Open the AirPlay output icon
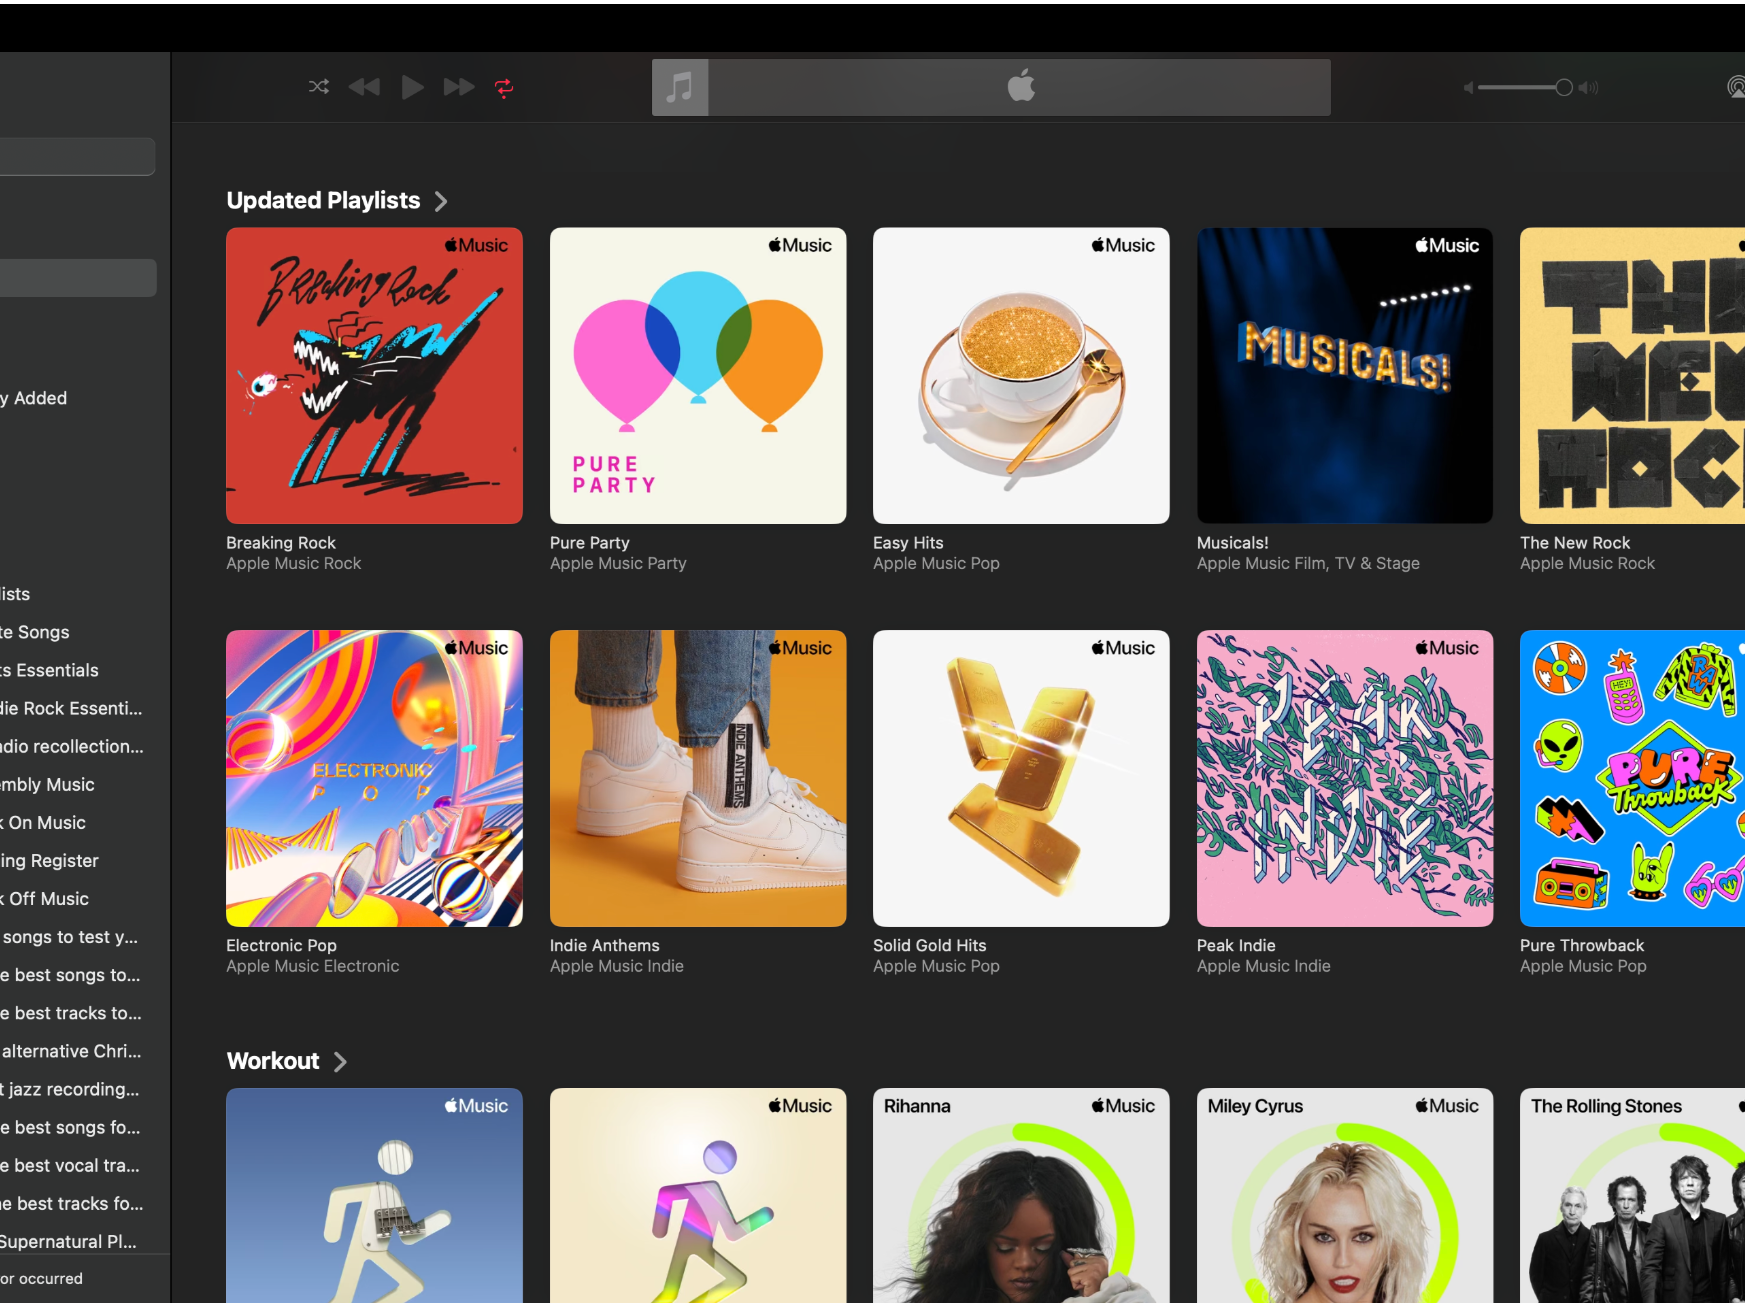This screenshot has width=1745, height=1309. pyautogui.click(x=1737, y=87)
